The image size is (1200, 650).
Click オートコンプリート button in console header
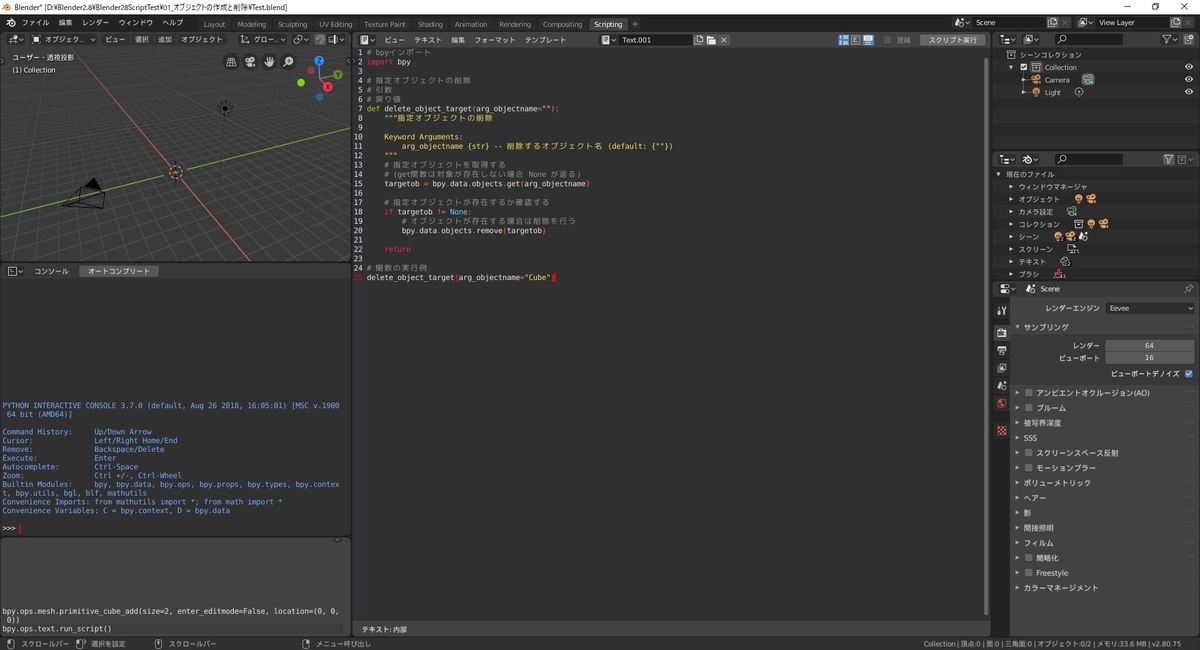[118, 271]
